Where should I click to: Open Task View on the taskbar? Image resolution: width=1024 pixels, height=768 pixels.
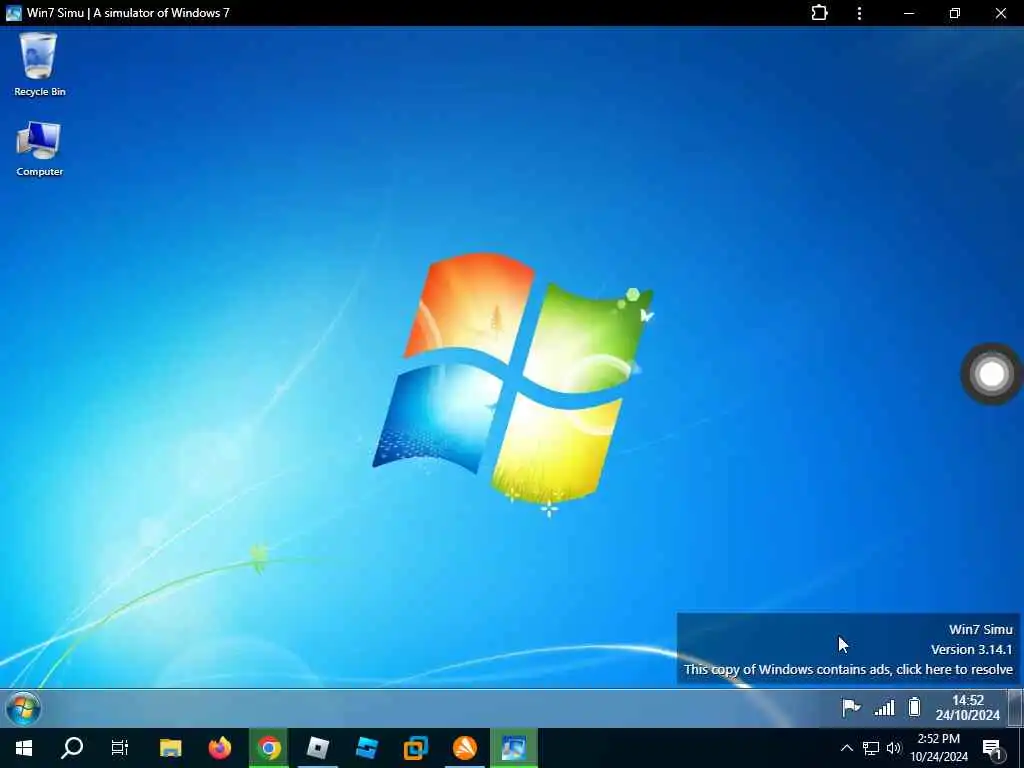point(120,748)
